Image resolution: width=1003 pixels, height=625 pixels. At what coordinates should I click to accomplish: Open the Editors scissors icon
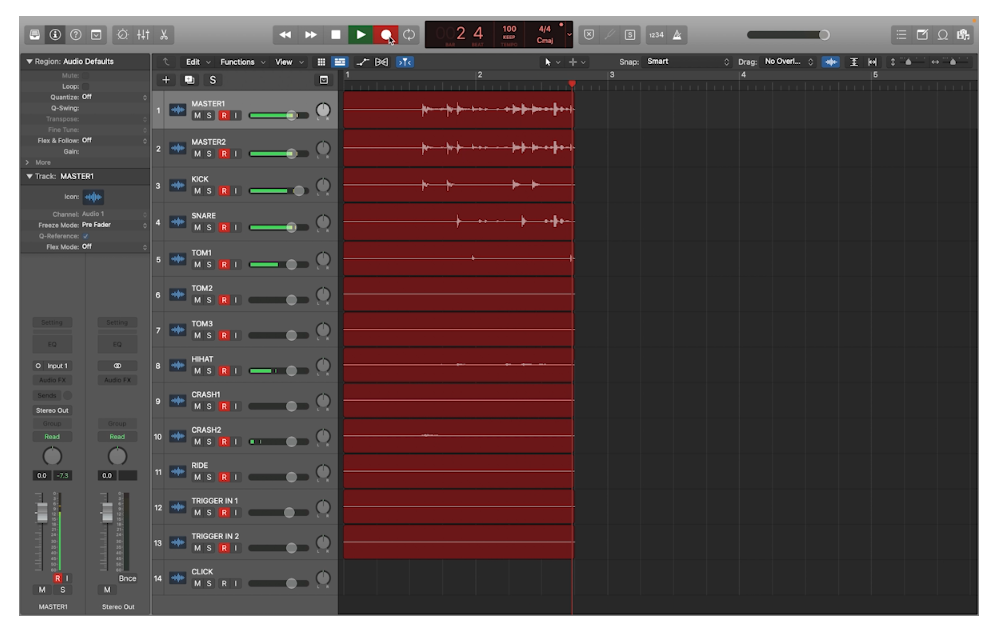164,35
